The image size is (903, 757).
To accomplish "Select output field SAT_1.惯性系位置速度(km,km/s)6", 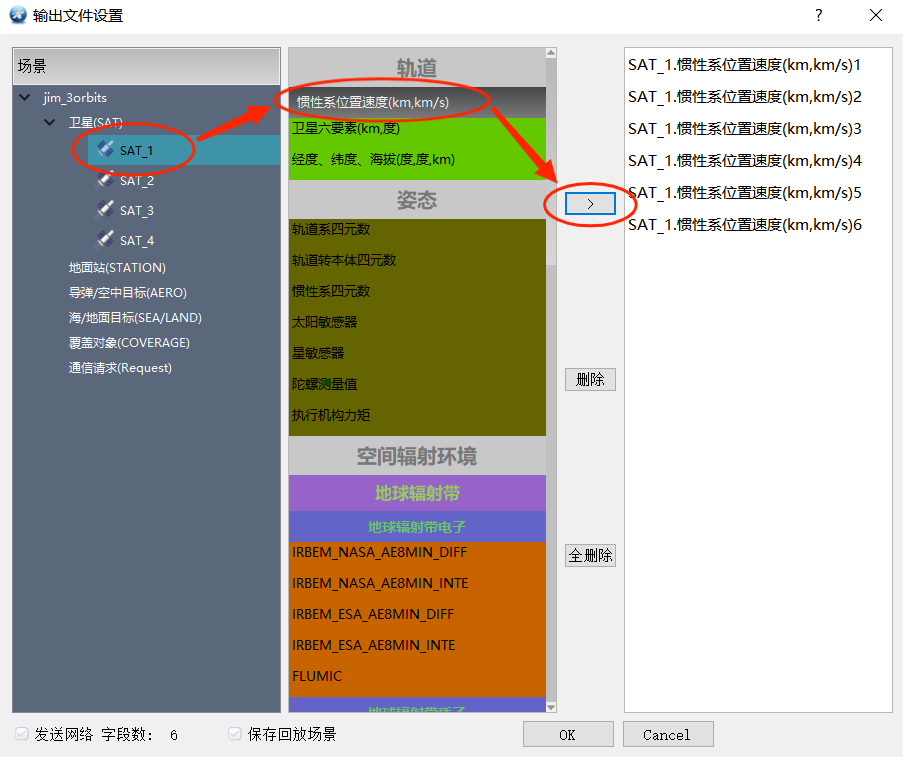I will tap(745, 225).
